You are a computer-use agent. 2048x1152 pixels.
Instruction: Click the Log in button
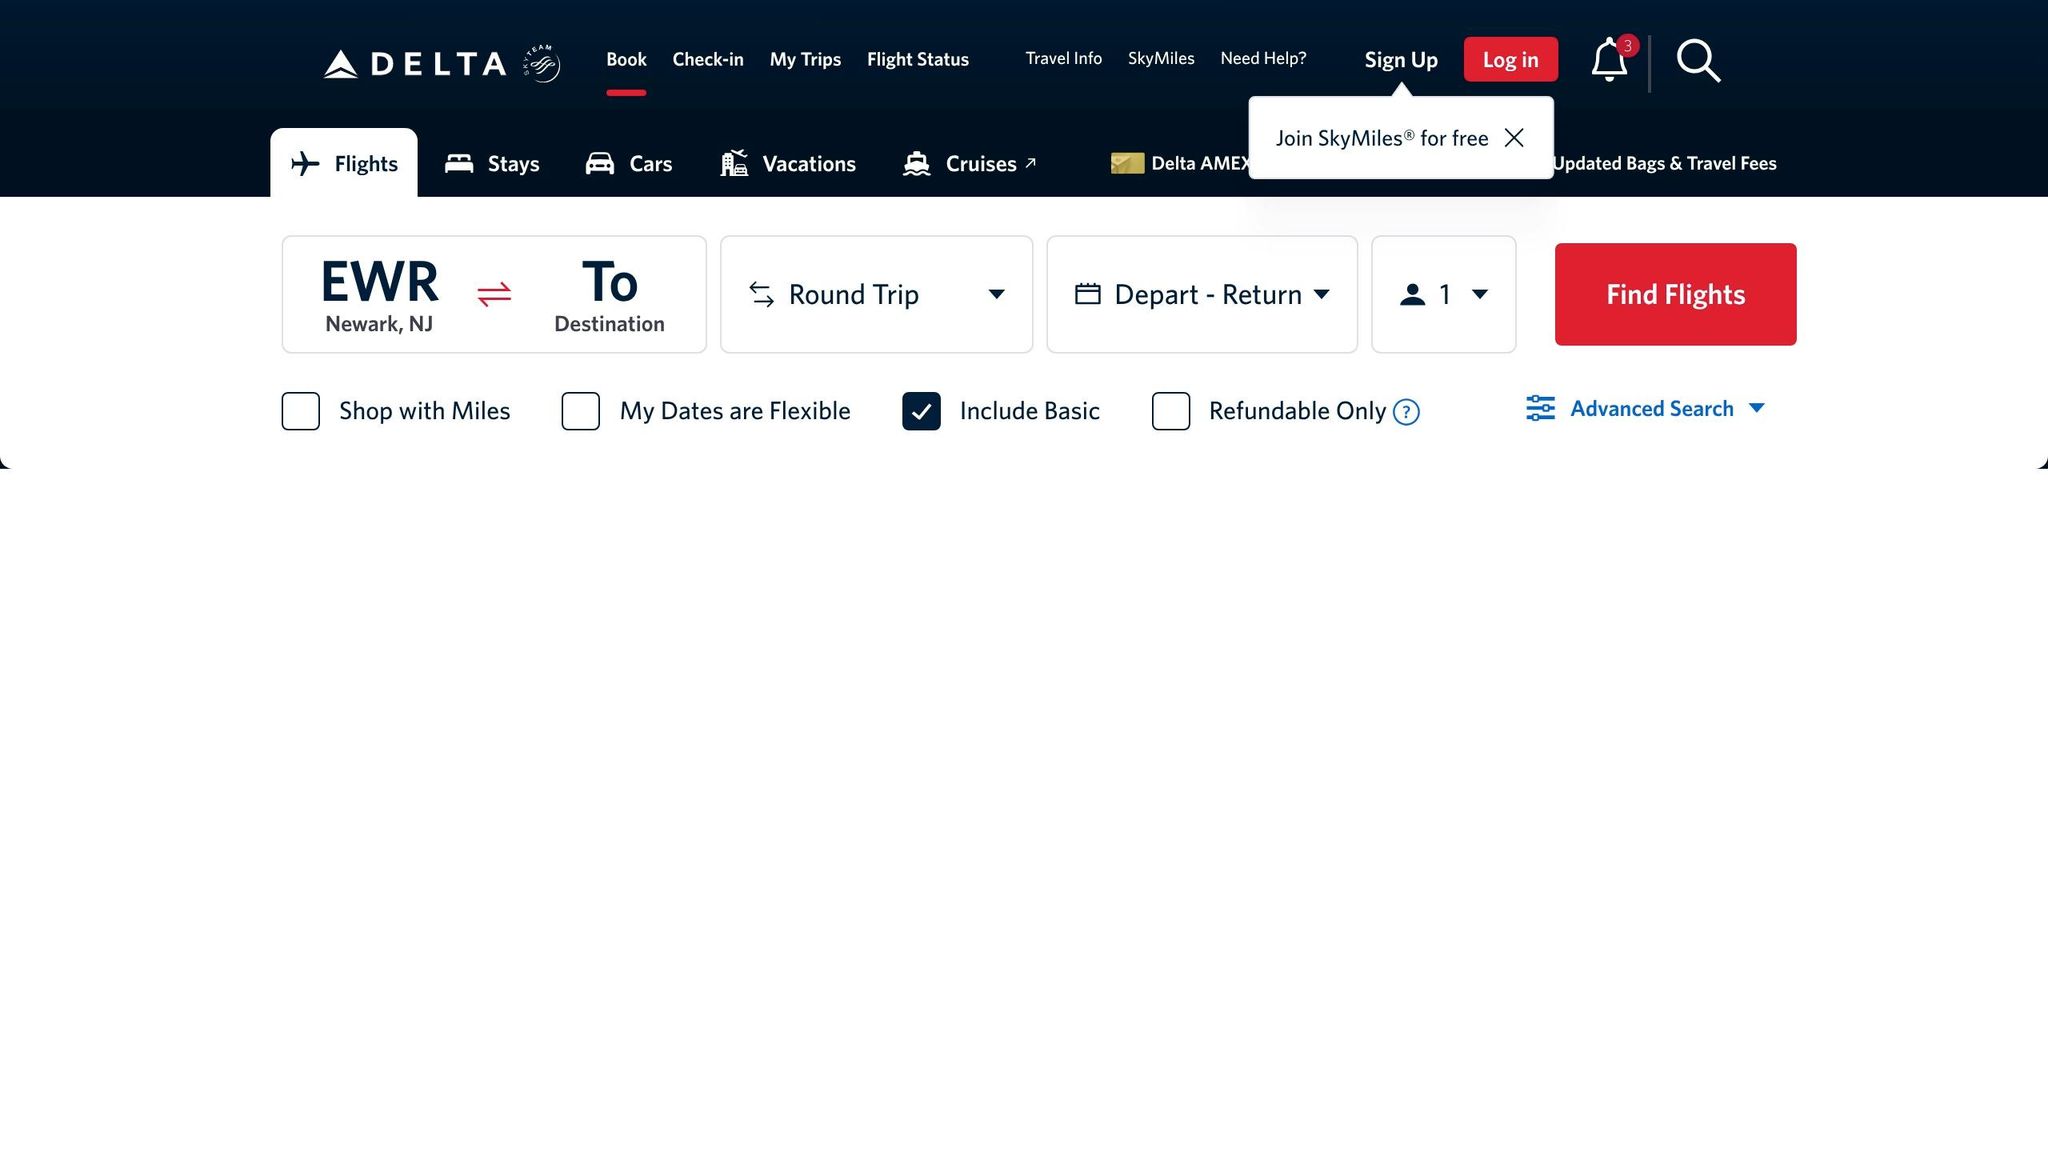coord(1510,60)
